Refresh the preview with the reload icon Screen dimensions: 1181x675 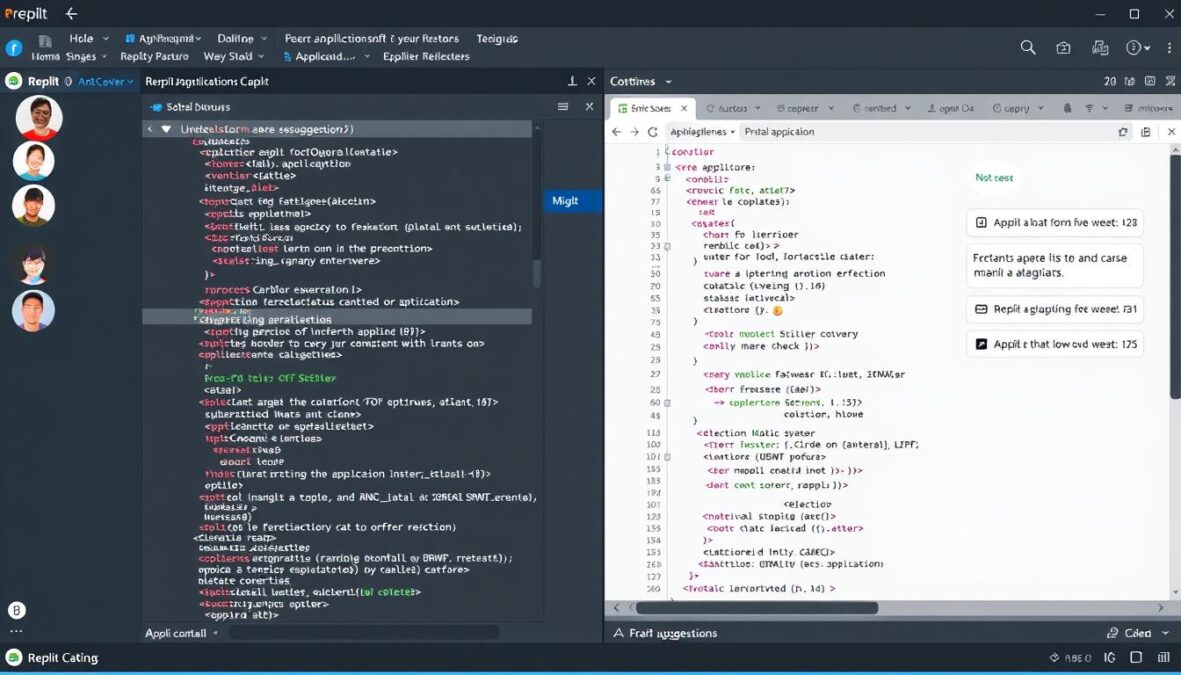(651, 130)
